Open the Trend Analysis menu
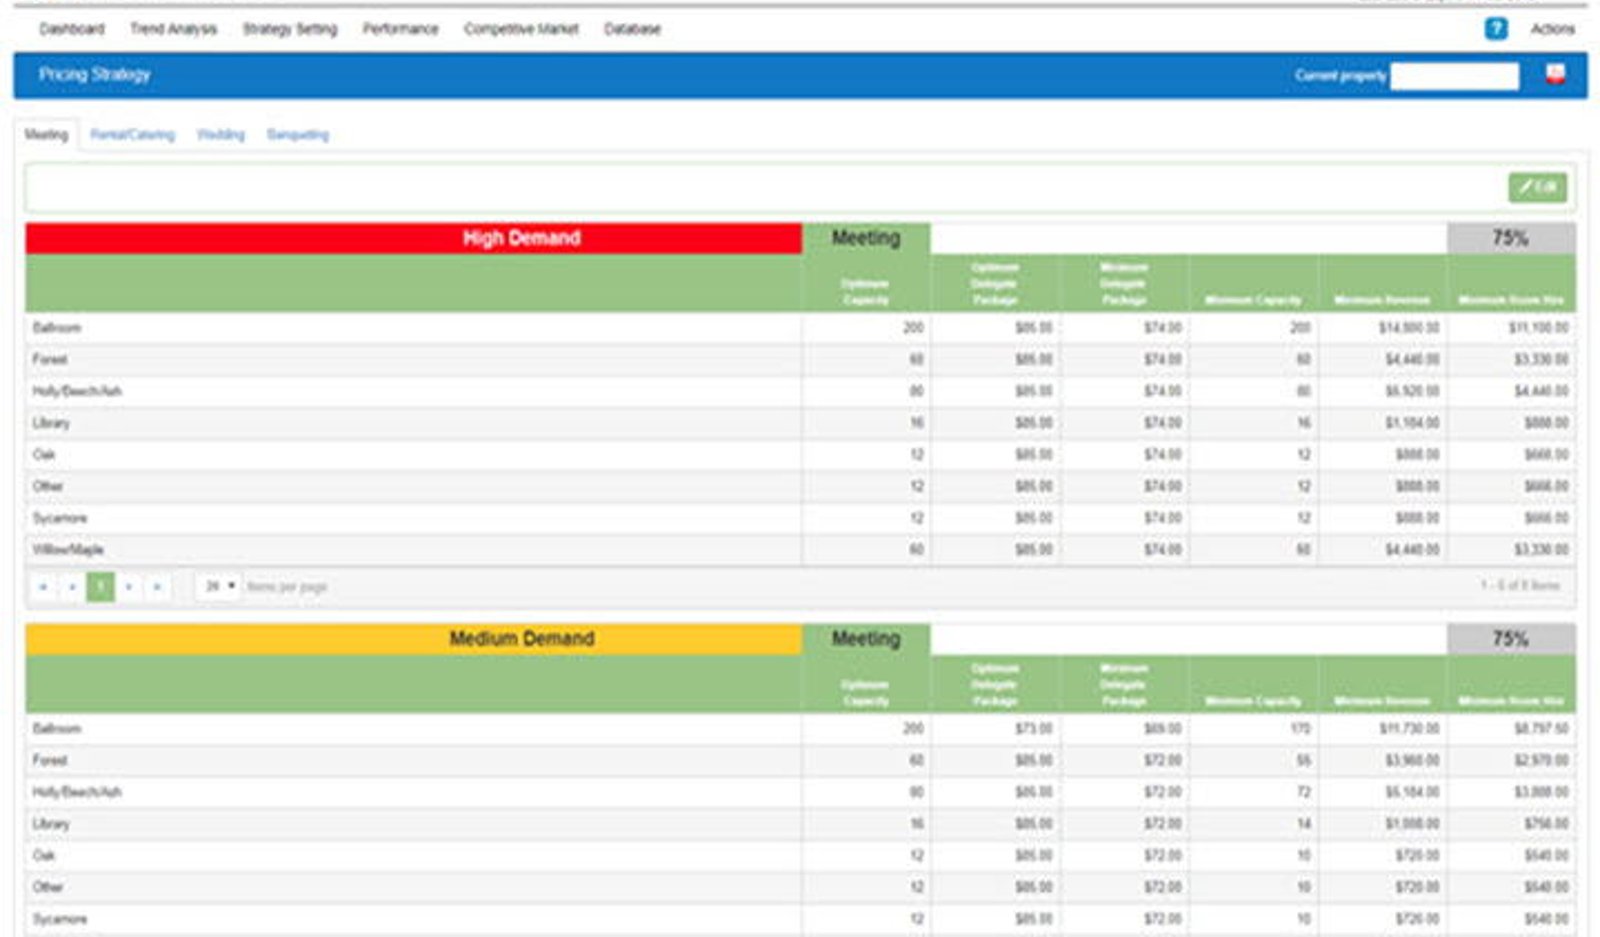The height and width of the screenshot is (937, 1600). 173,29
